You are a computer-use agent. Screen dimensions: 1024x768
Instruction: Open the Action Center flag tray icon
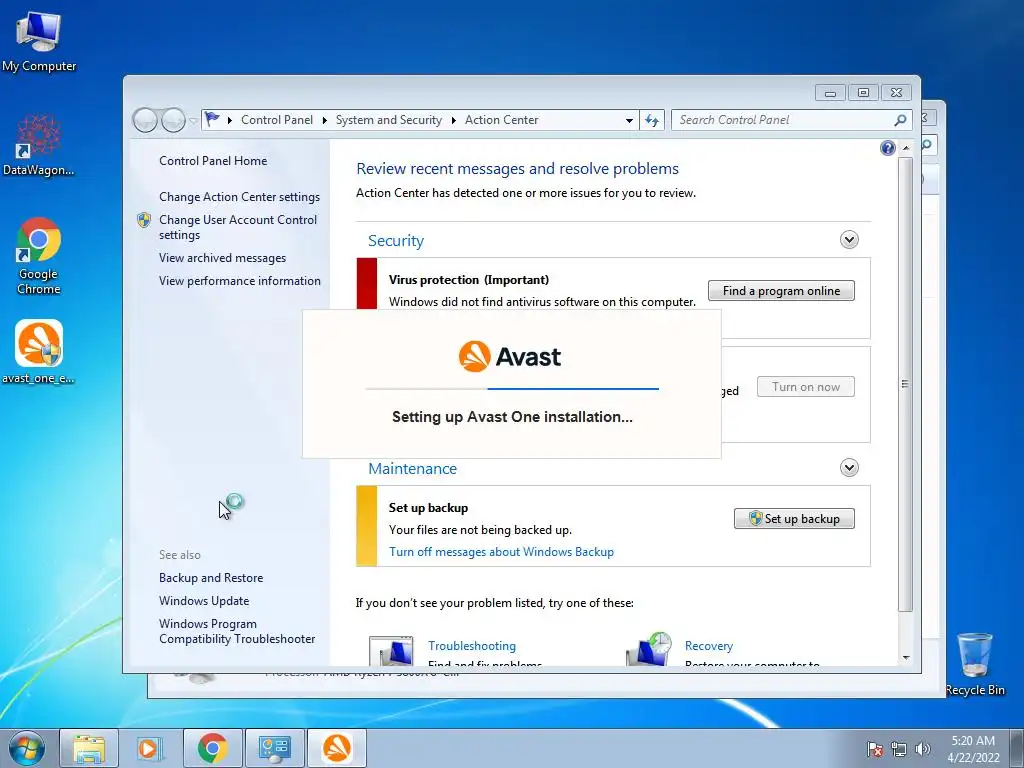pyautogui.click(x=874, y=749)
